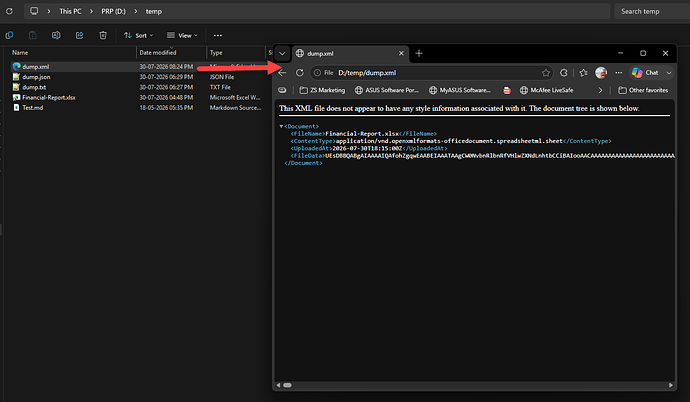This screenshot has width=690, height=402.
Task: Open the browser profile avatar
Action: click(601, 73)
